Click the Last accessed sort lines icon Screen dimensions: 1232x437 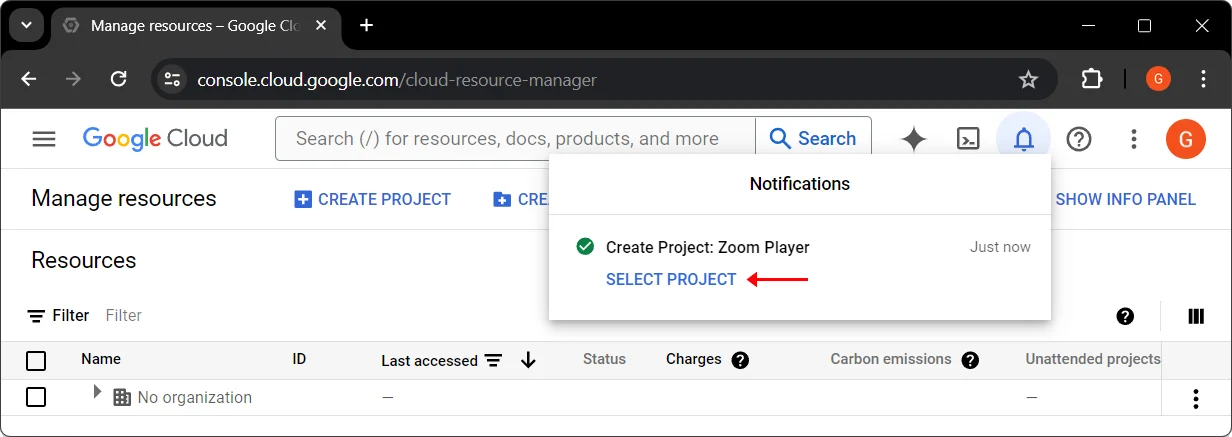pos(493,360)
